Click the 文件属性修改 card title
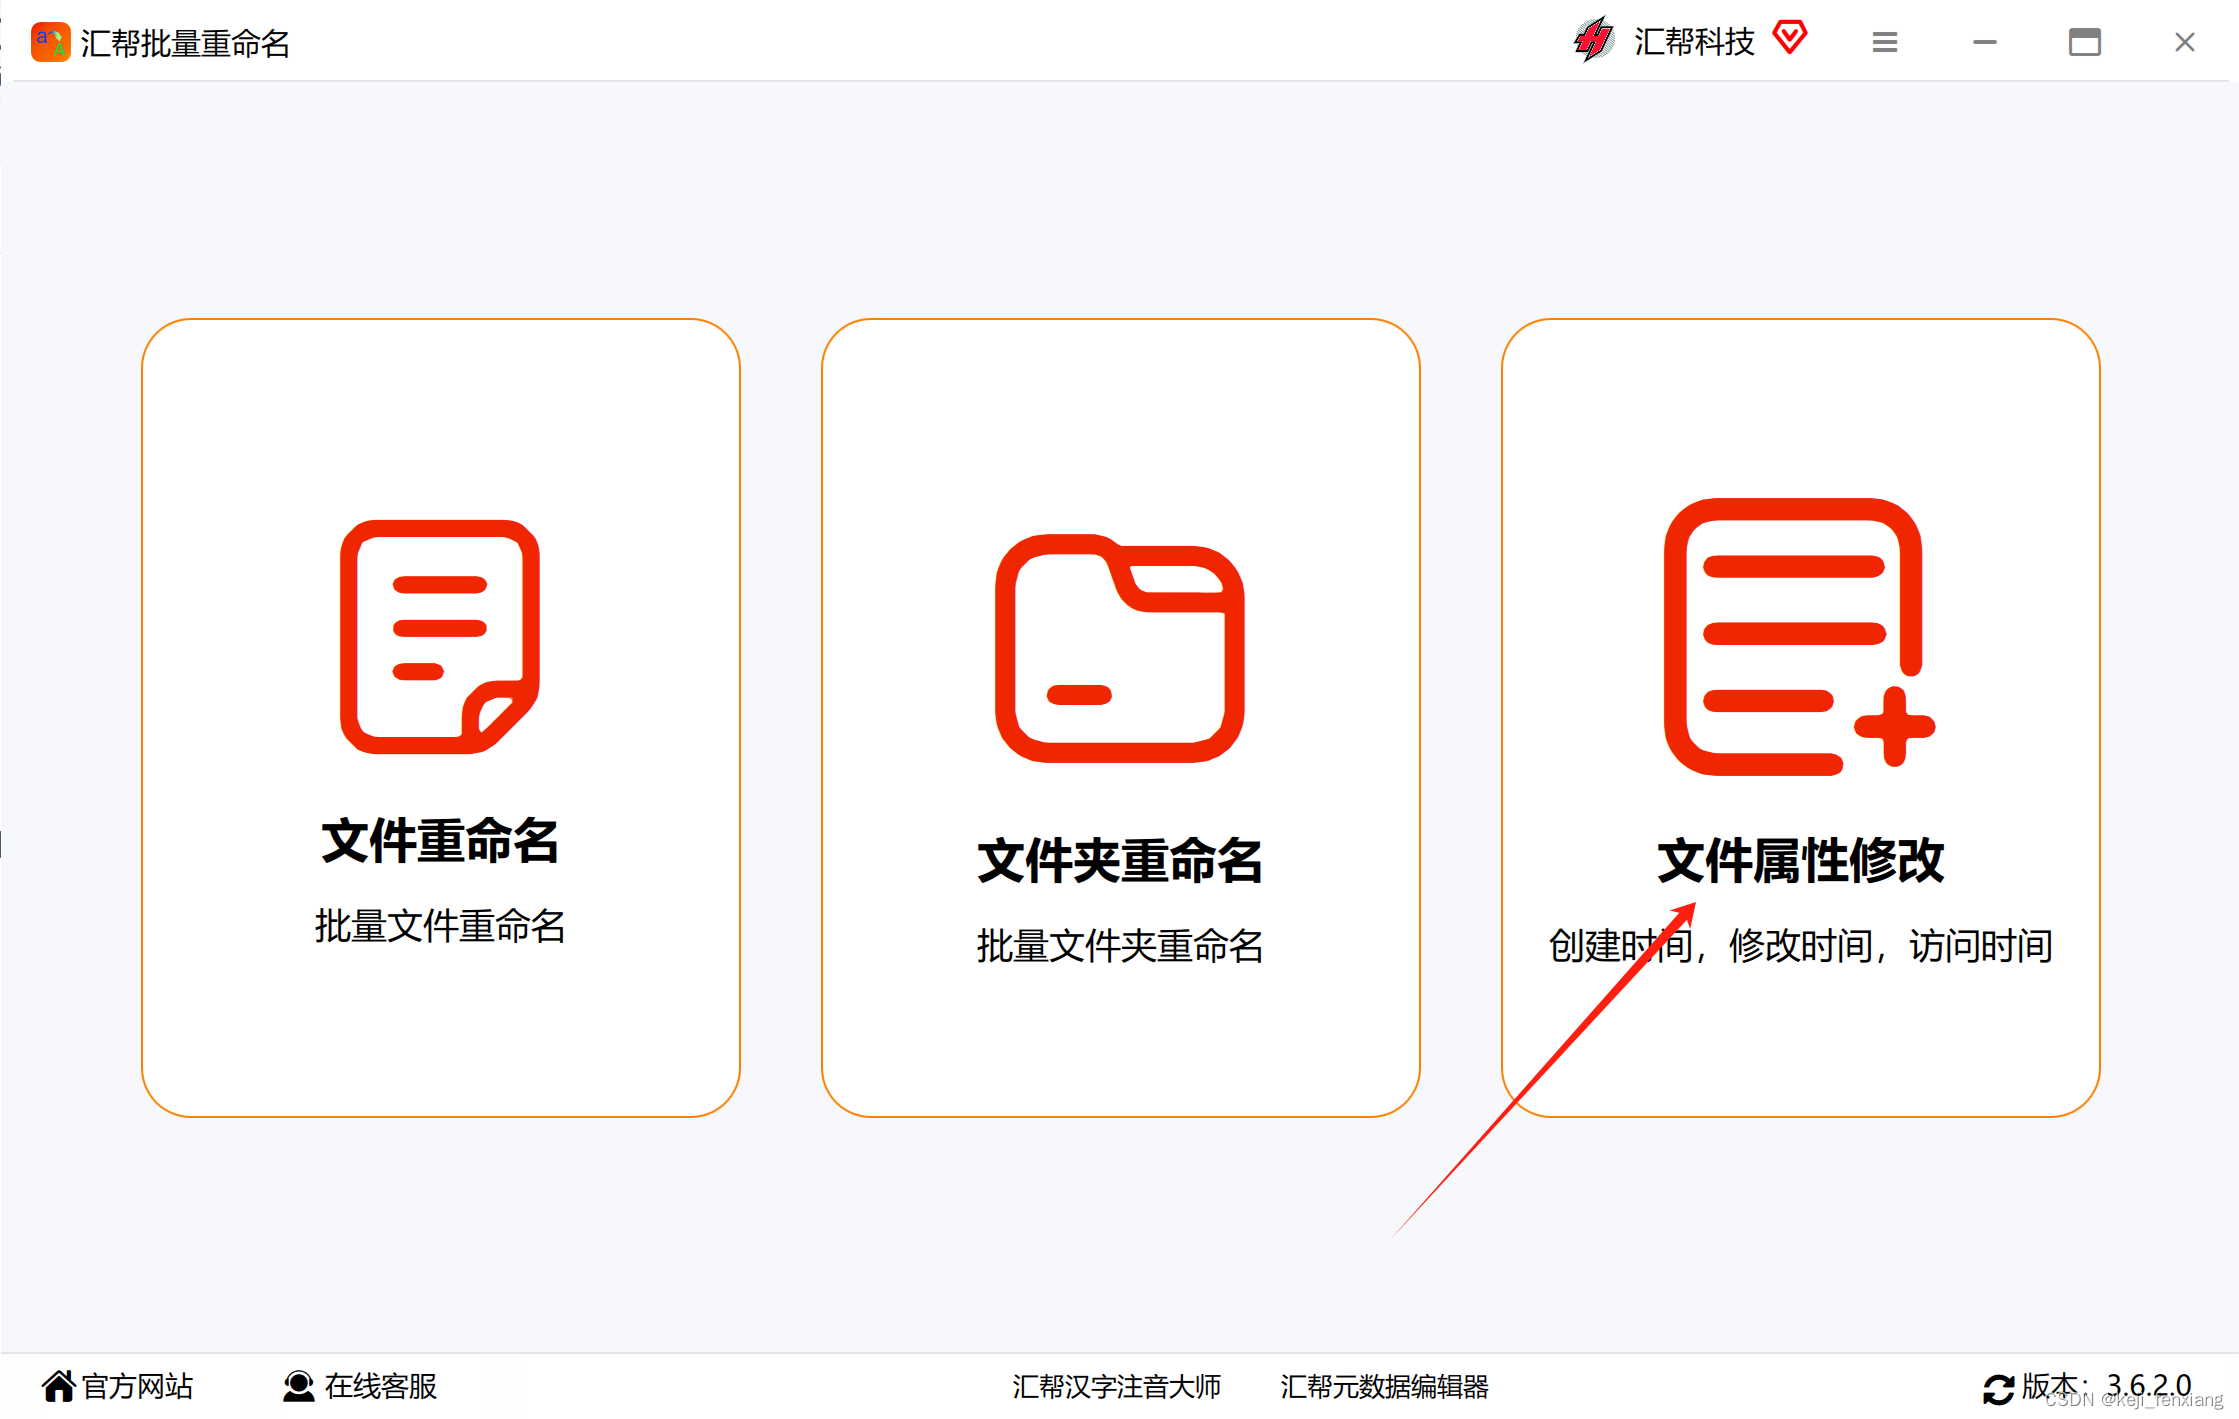The image size is (2239, 1419). coord(1800,860)
